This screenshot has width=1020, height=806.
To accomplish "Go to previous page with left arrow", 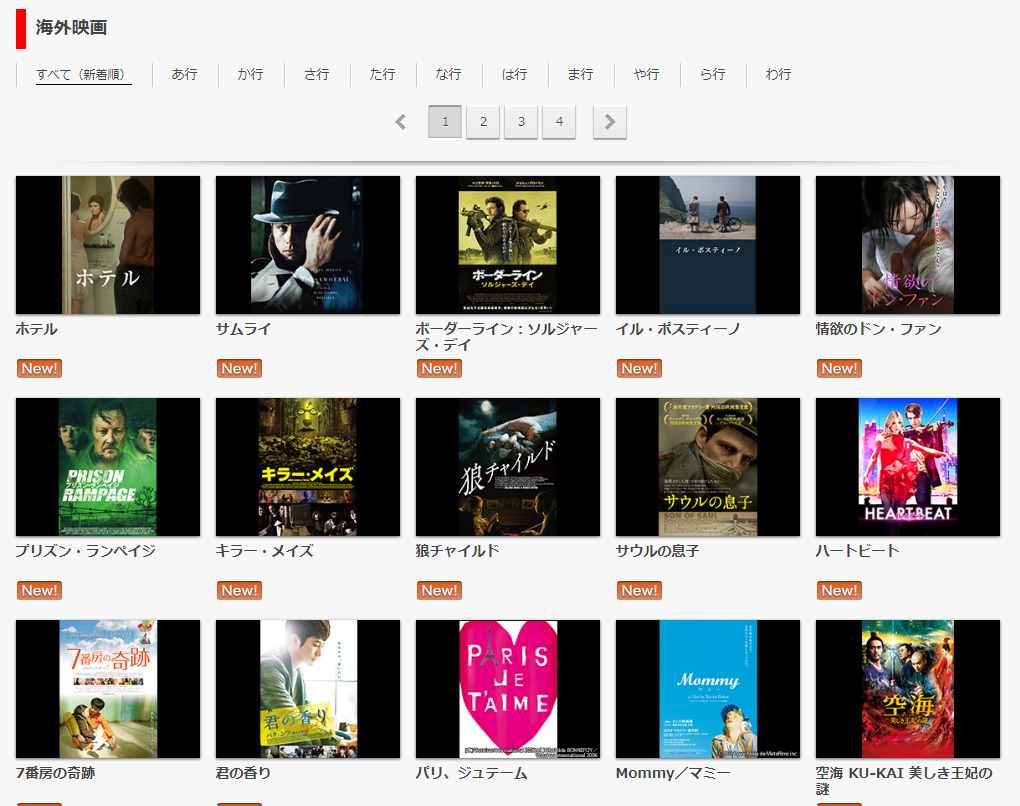I will tap(401, 122).
